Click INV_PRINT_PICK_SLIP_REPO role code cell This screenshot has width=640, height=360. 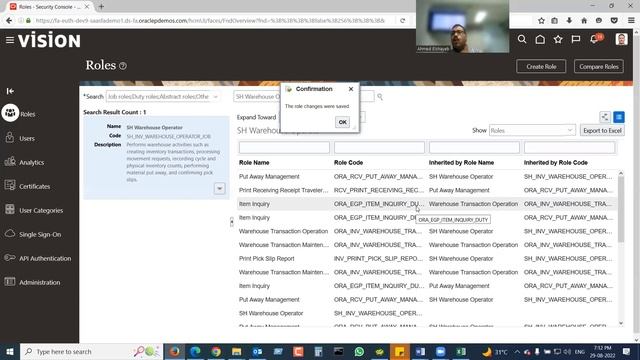378,258
